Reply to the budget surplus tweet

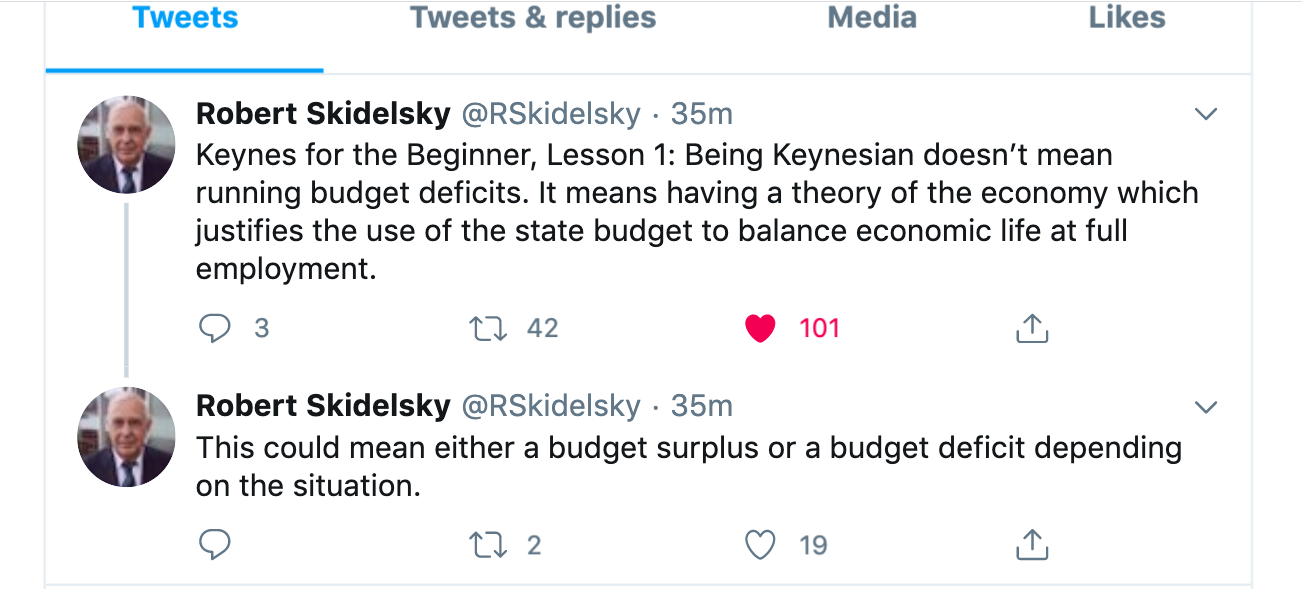point(215,544)
